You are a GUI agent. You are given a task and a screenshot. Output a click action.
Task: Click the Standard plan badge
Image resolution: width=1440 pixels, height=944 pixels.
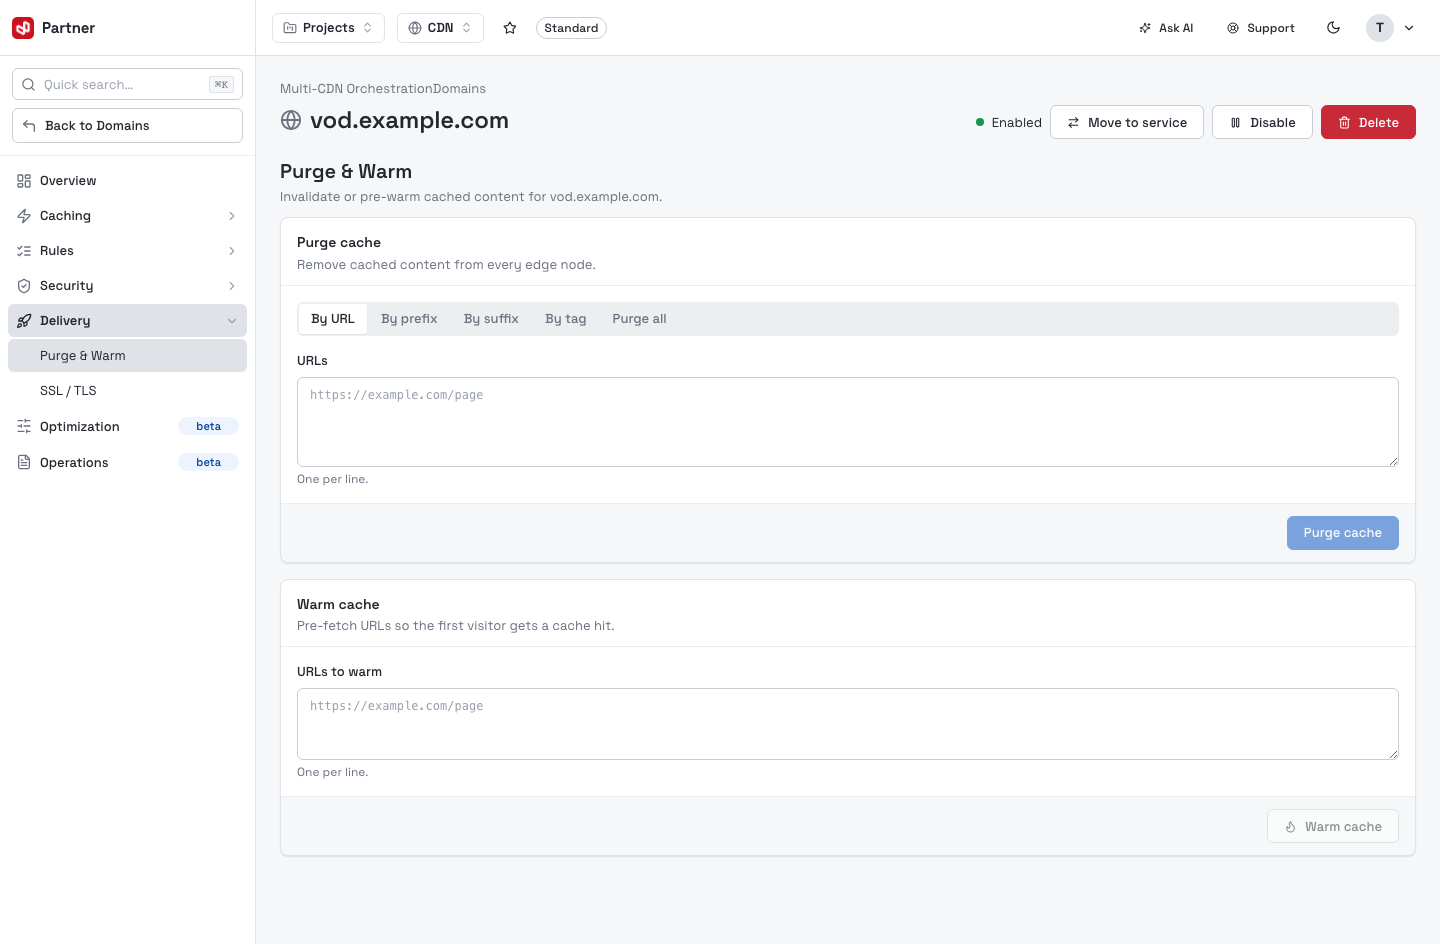coord(571,28)
